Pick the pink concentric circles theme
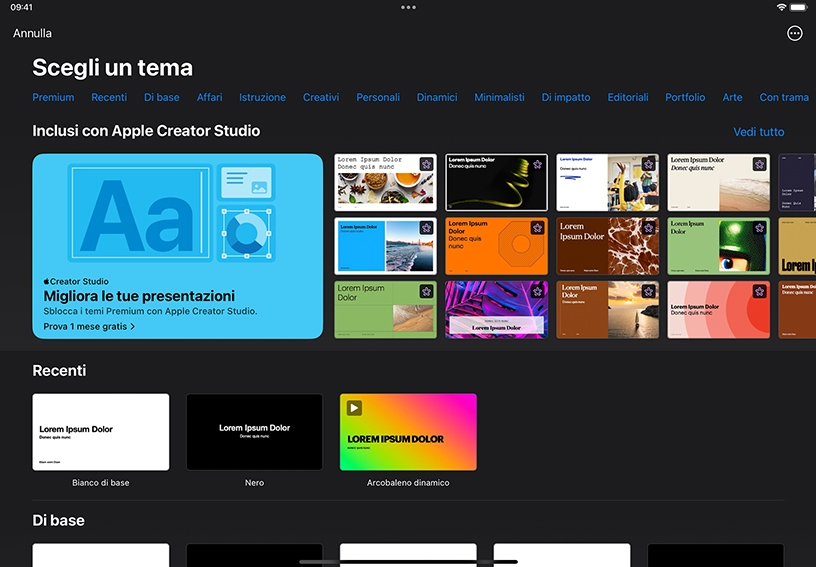Image resolution: width=816 pixels, height=567 pixels. tap(719, 310)
